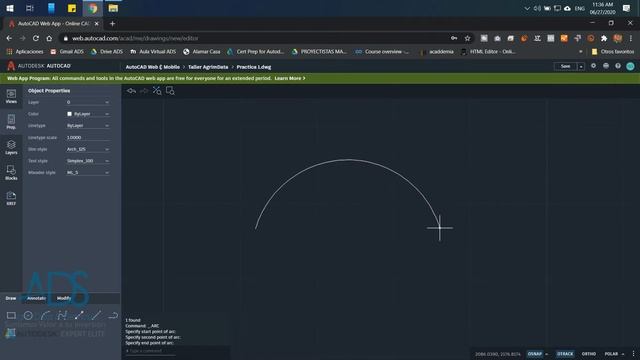Screen dimensions: 640x360
Task: Open Taller AgrimData breadcrumb folder
Action: click(208, 67)
